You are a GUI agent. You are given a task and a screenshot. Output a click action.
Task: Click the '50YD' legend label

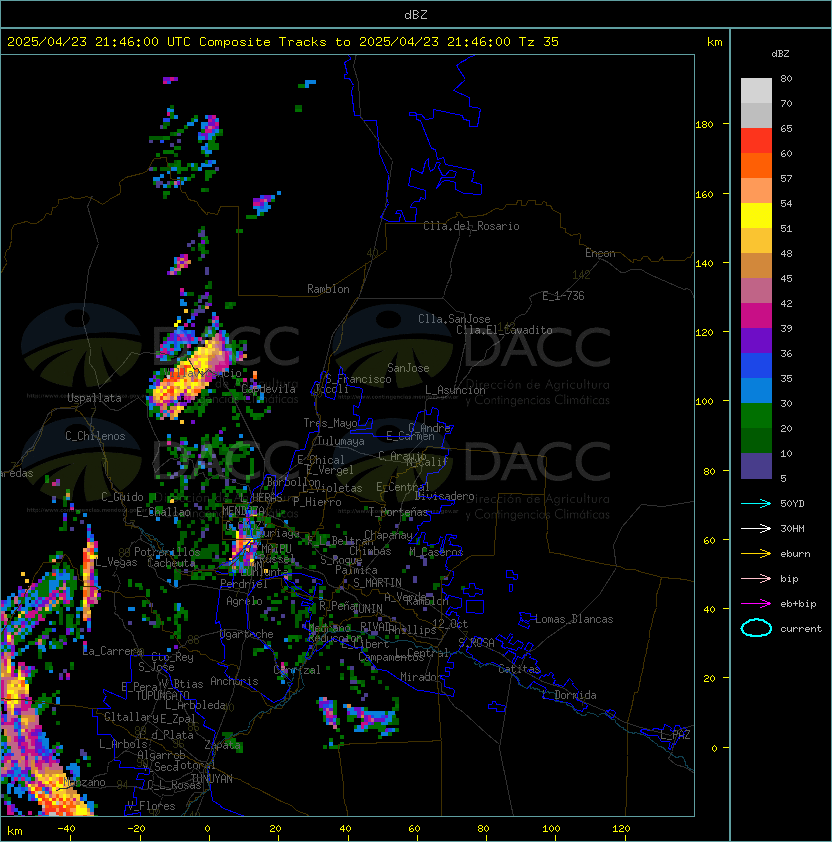click(x=792, y=504)
